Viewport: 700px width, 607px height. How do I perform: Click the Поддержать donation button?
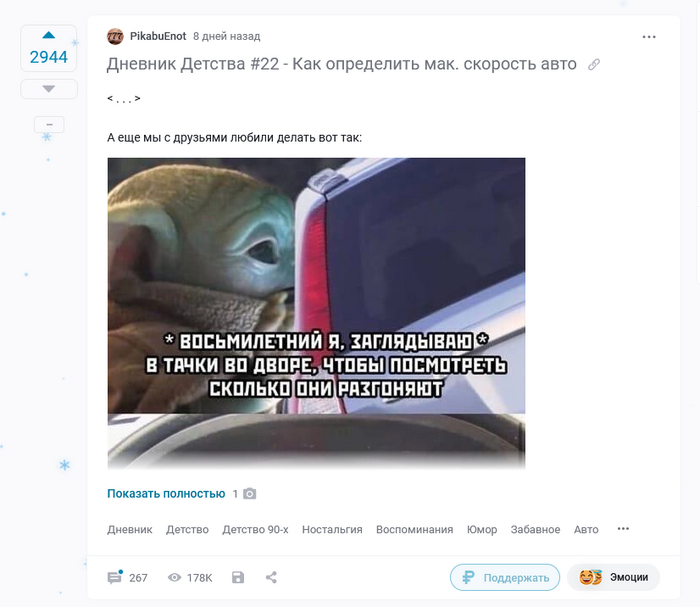point(505,578)
